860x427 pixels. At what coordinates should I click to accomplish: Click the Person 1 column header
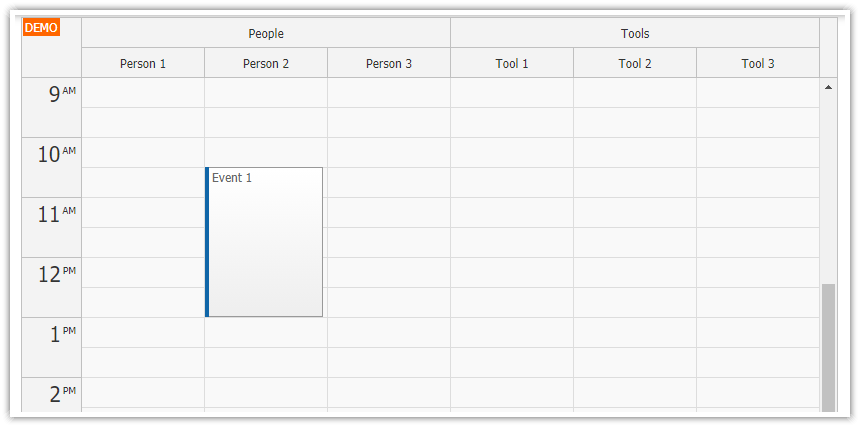tap(143, 63)
